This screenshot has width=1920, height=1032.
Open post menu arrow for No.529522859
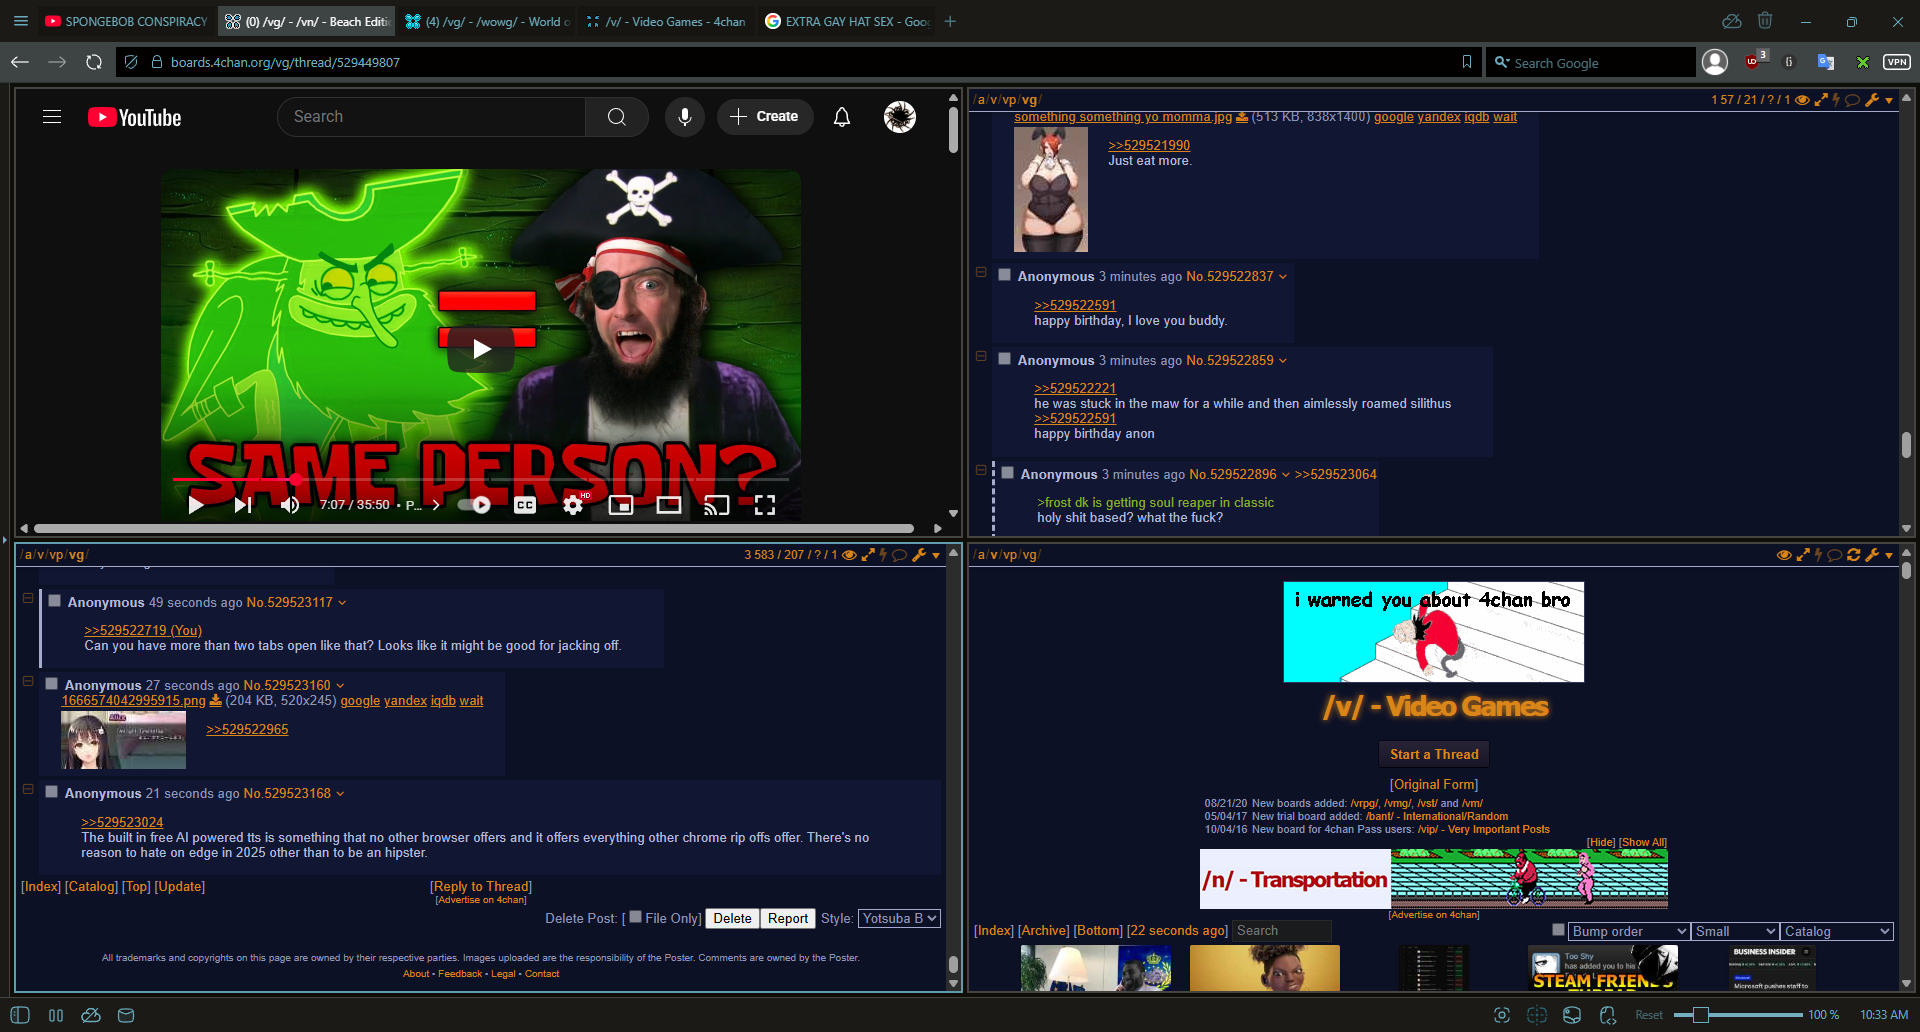pyautogui.click(x=1283, y=361)
